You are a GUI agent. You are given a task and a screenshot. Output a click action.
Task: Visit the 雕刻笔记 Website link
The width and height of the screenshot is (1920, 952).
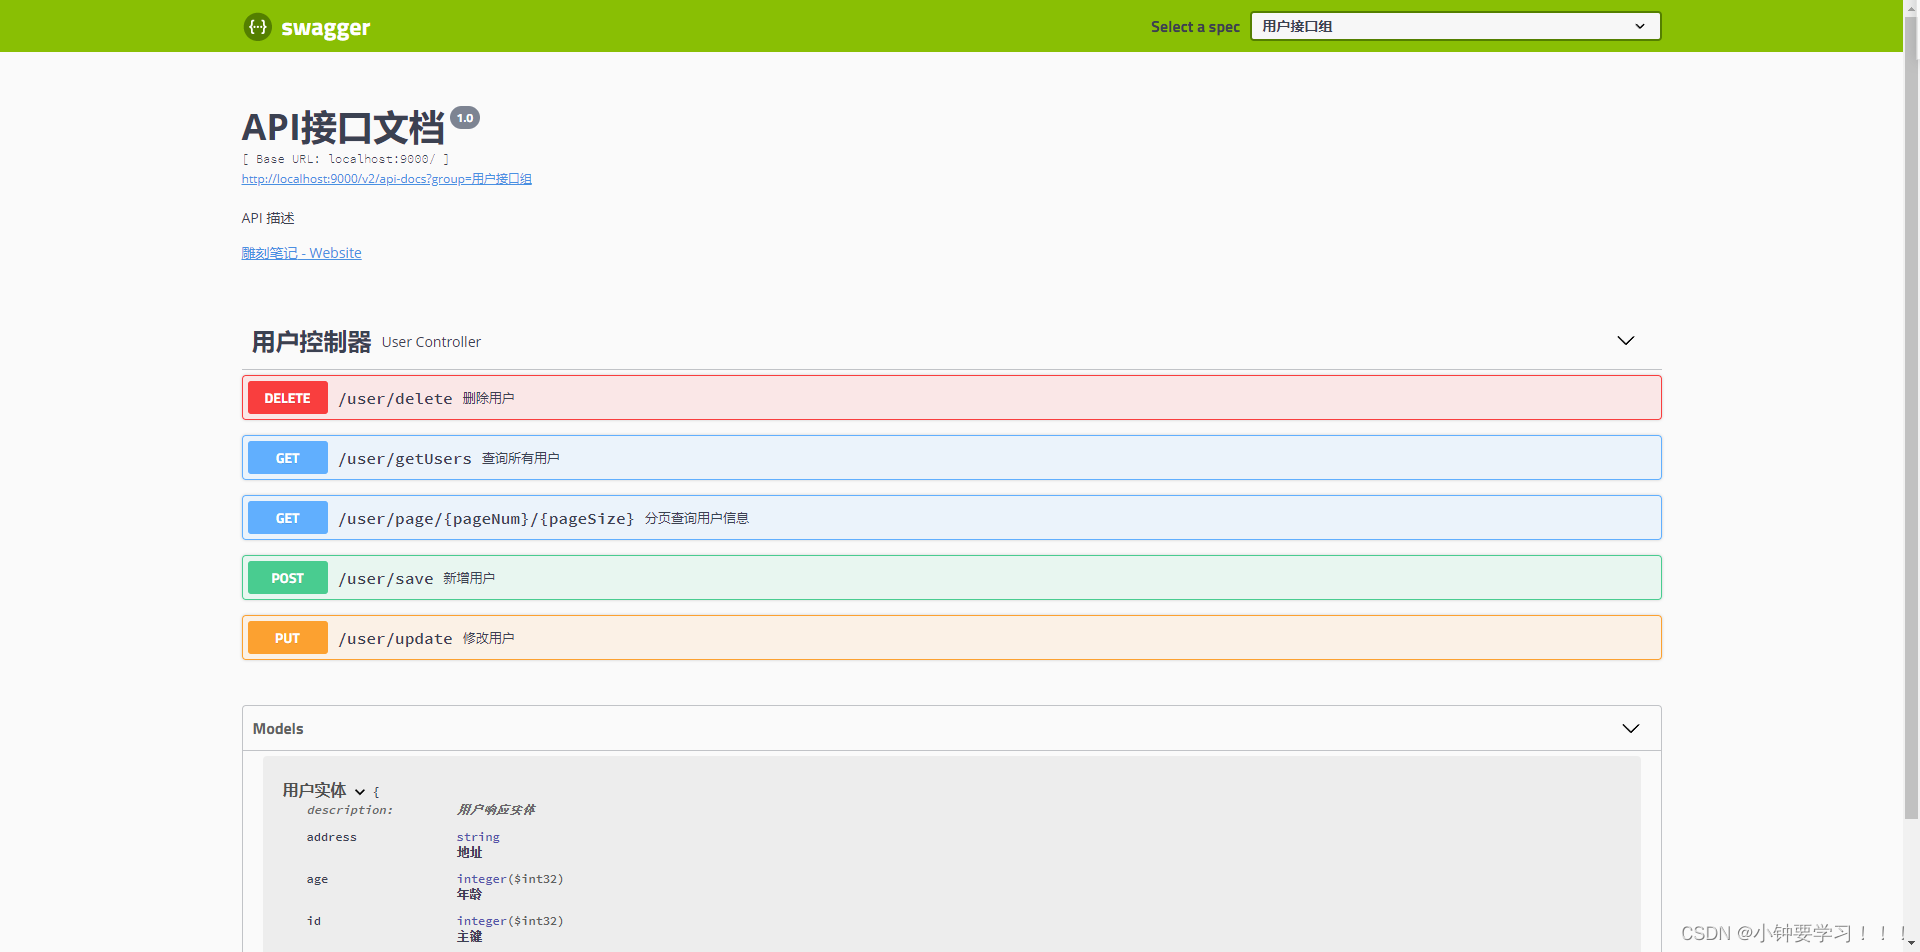click(x=301, y=253)
